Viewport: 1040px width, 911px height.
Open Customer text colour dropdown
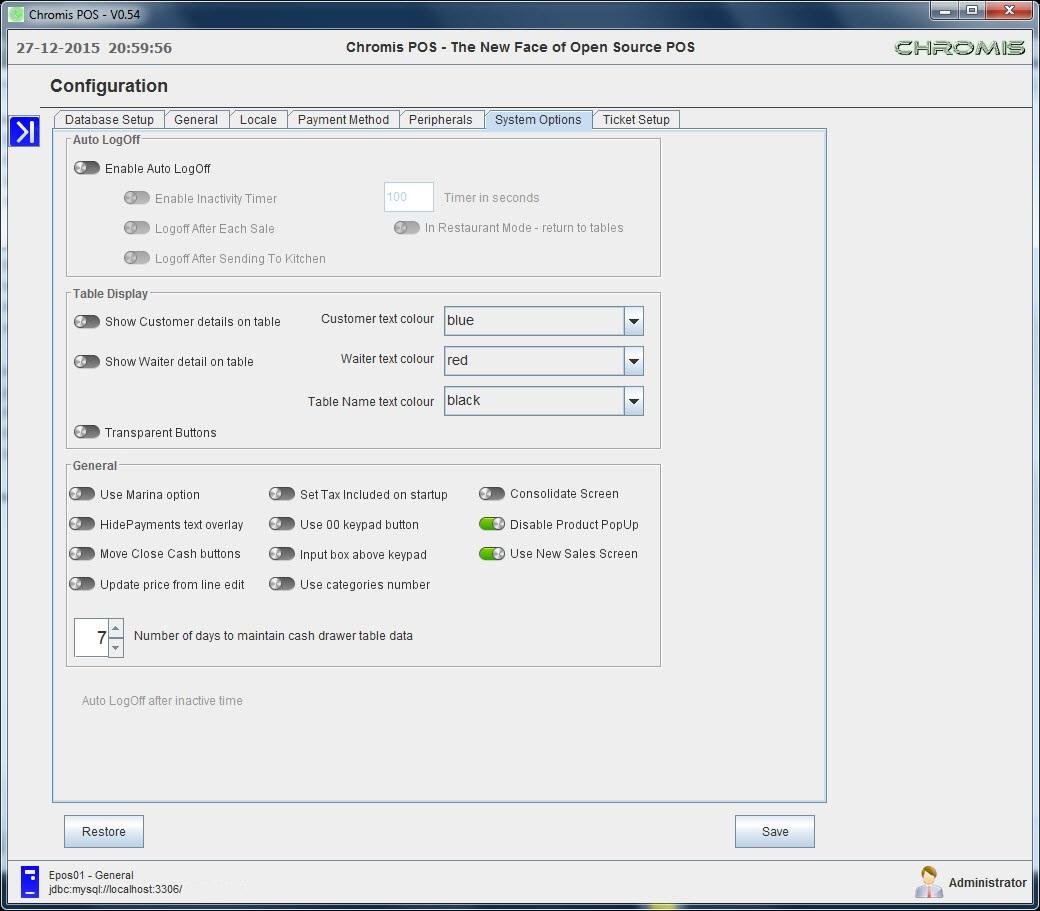coord(633,321)
